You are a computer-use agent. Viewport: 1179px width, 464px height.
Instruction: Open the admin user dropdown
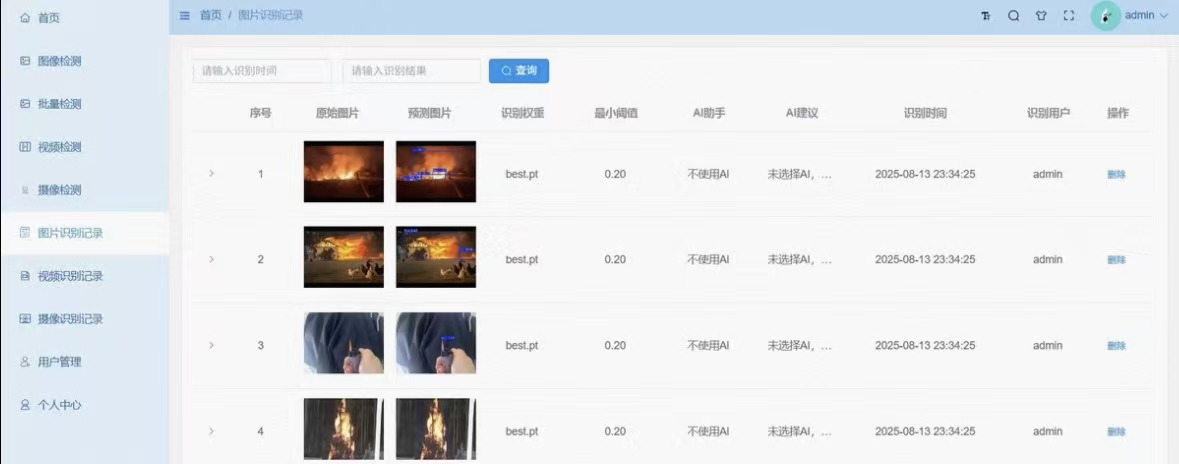1146,15
